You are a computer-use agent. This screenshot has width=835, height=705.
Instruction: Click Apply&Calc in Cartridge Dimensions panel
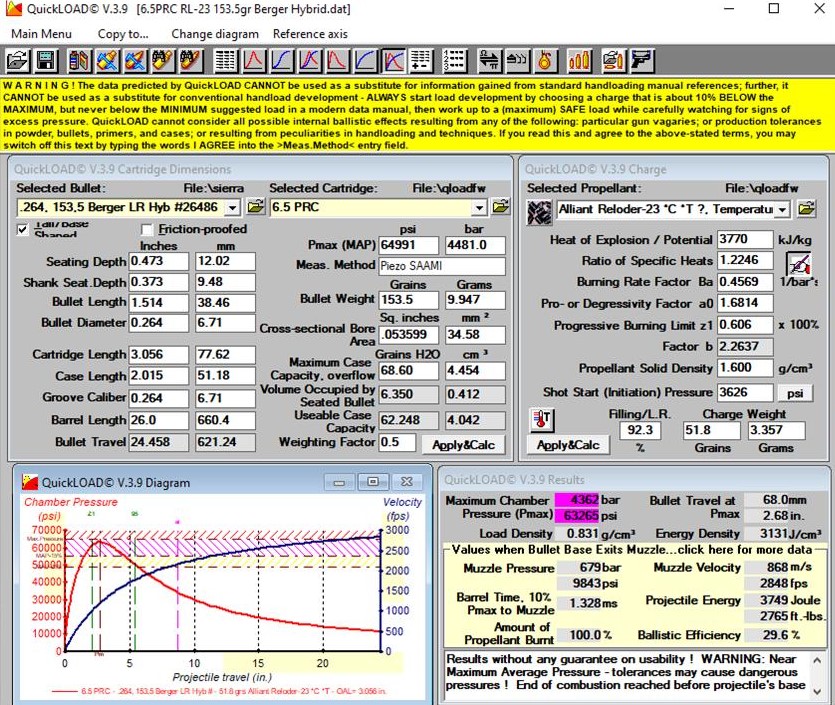(463, 445)
